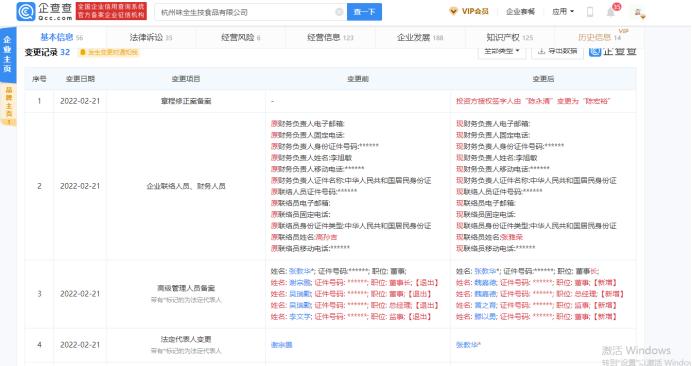Switch to the 知识产权 tab

509,38
